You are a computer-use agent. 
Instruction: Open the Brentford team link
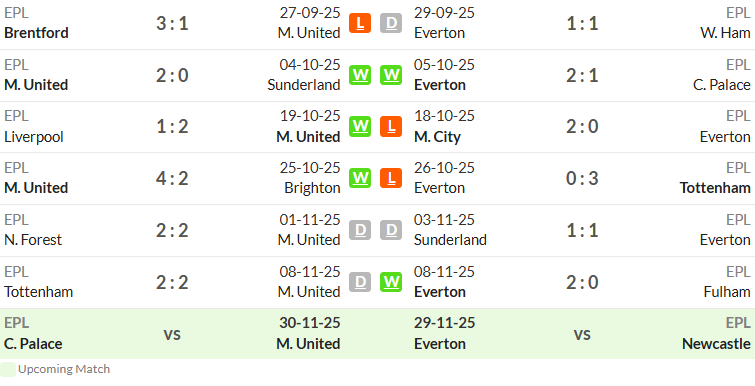pos(37,33)
